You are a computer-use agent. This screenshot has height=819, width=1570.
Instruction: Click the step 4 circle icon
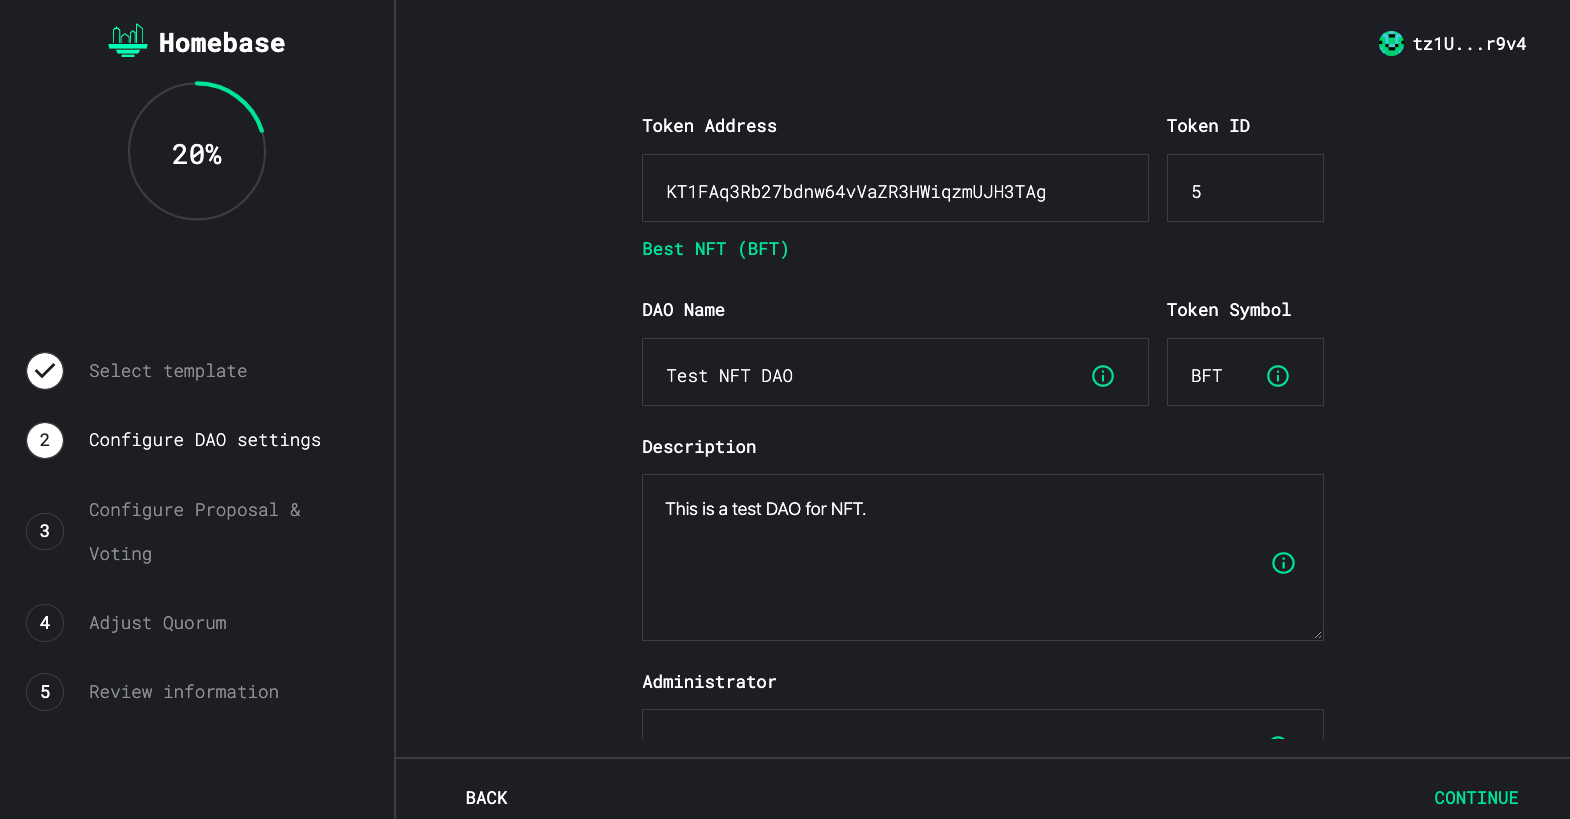click(45, 623)
